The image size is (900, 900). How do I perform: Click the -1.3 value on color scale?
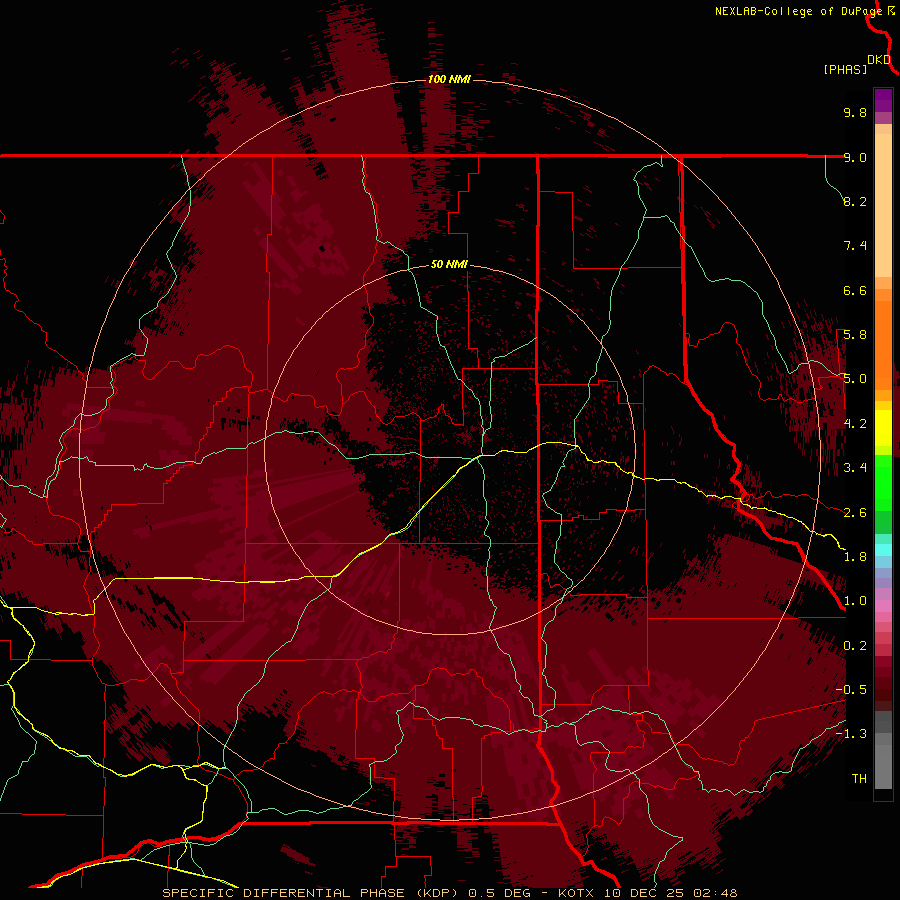point(851,734)
